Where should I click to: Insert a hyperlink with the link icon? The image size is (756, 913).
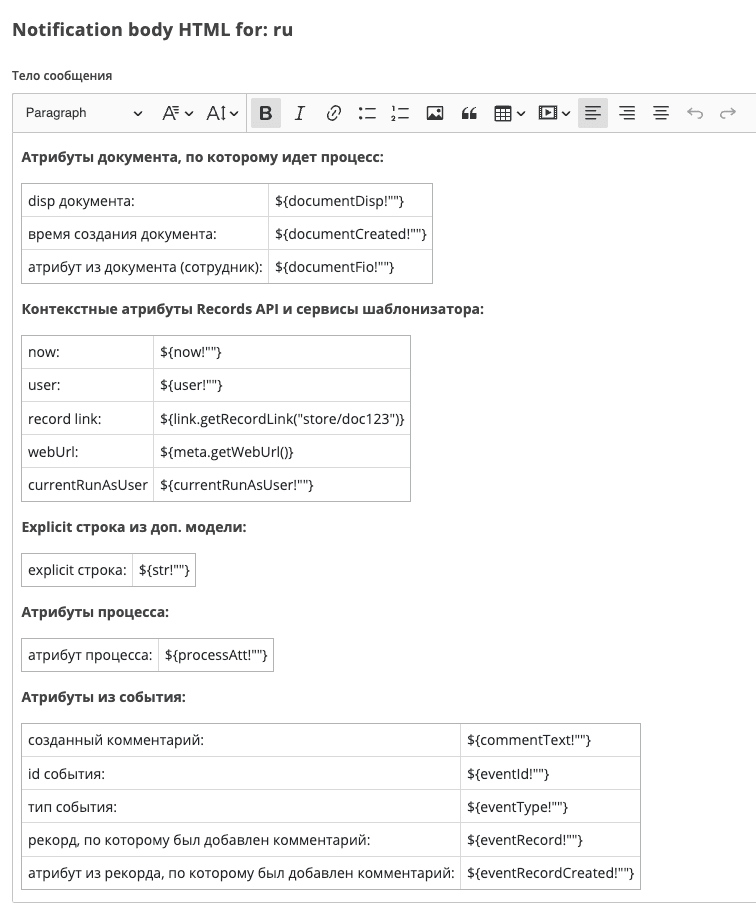coord(333,113)
